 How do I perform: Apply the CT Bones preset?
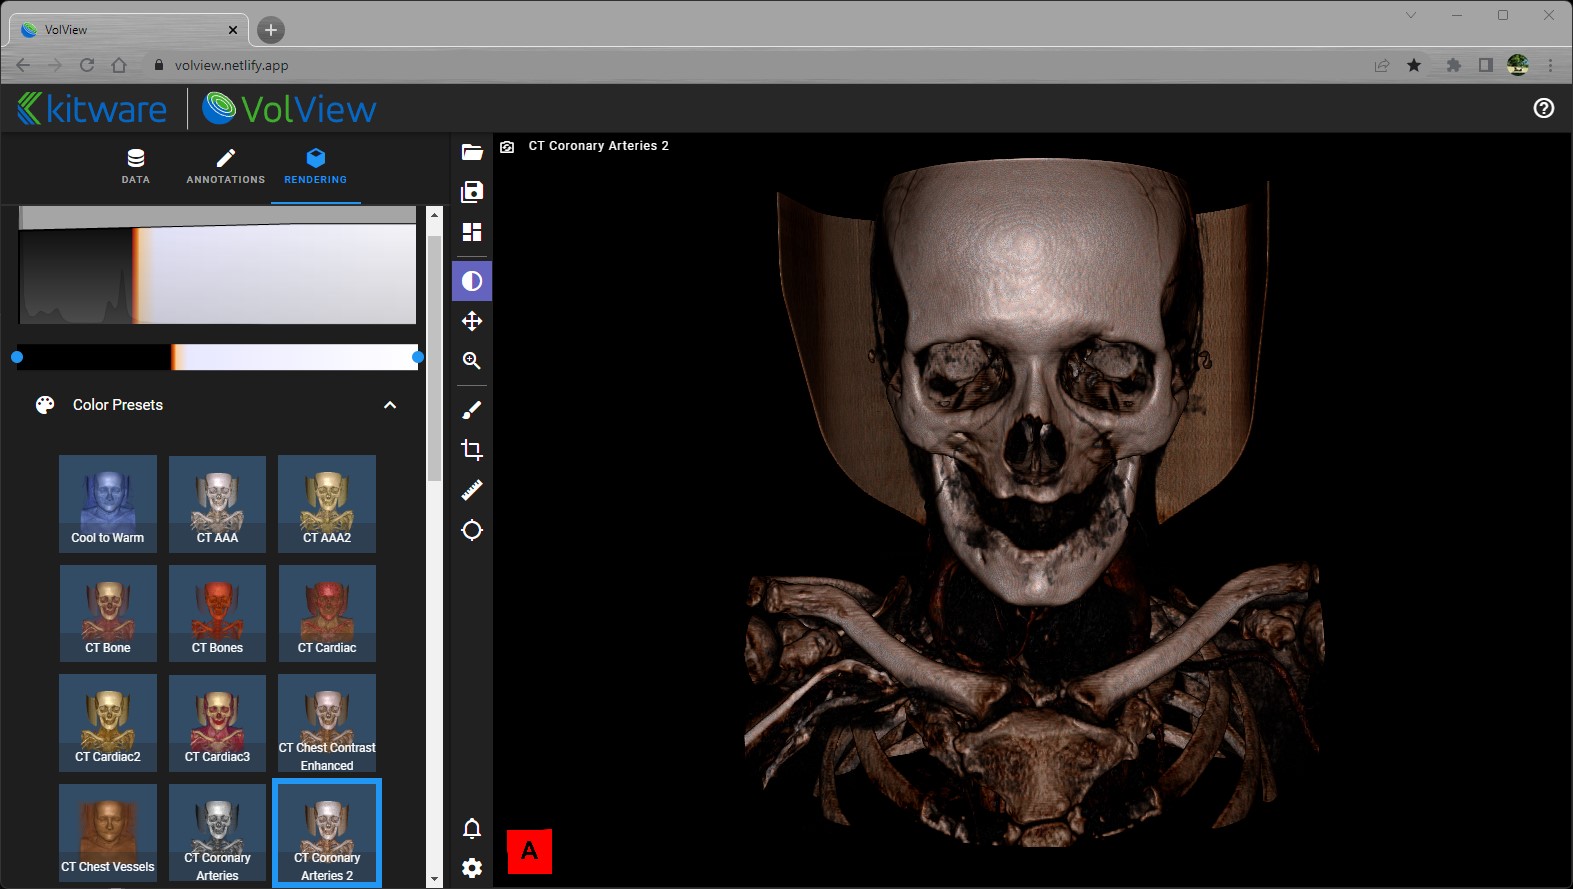click(x=217, y=614)
